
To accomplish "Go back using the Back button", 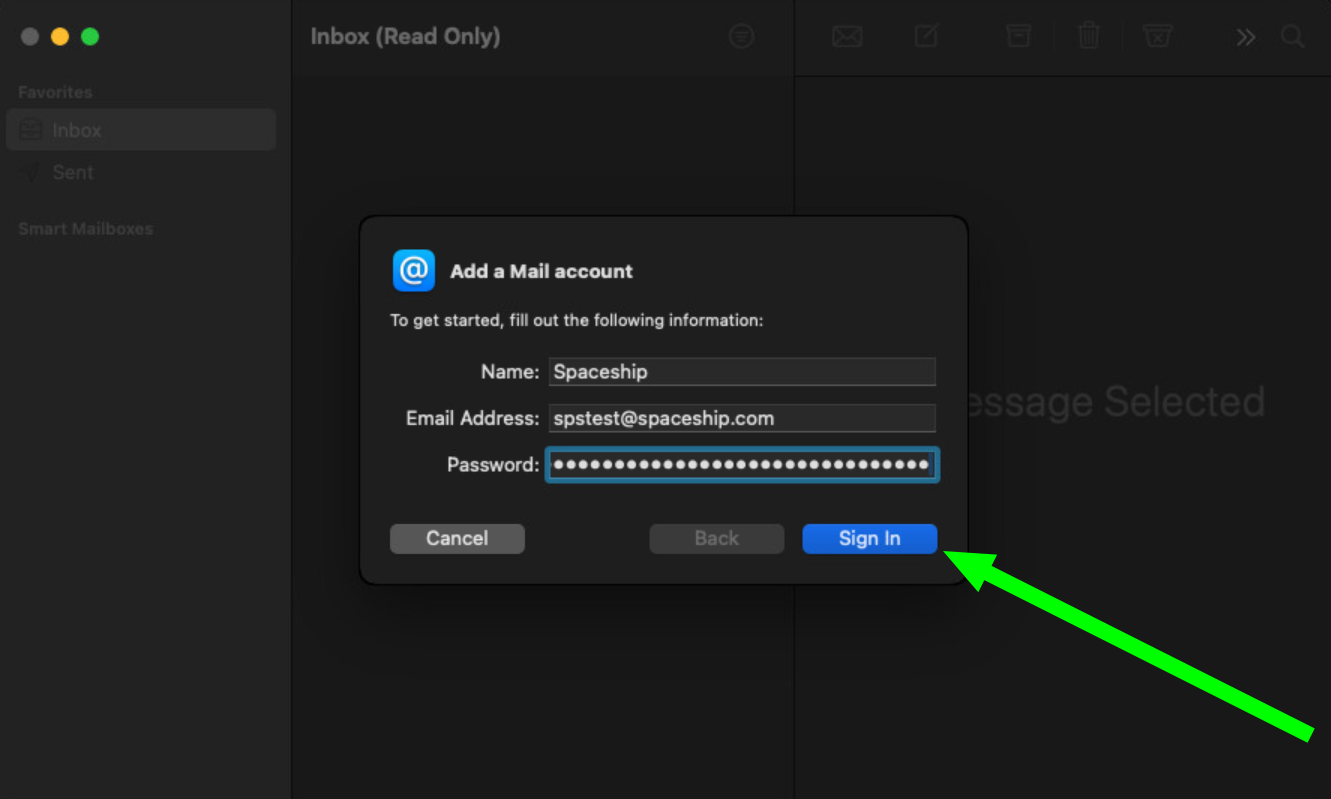I will [716, 538].
